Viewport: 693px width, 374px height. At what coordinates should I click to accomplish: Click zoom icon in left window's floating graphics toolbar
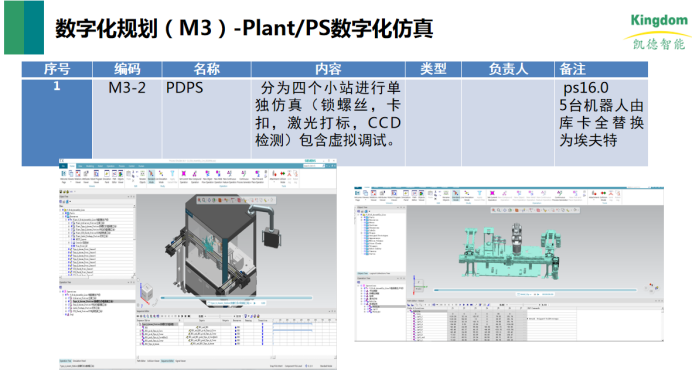point(204,200)
